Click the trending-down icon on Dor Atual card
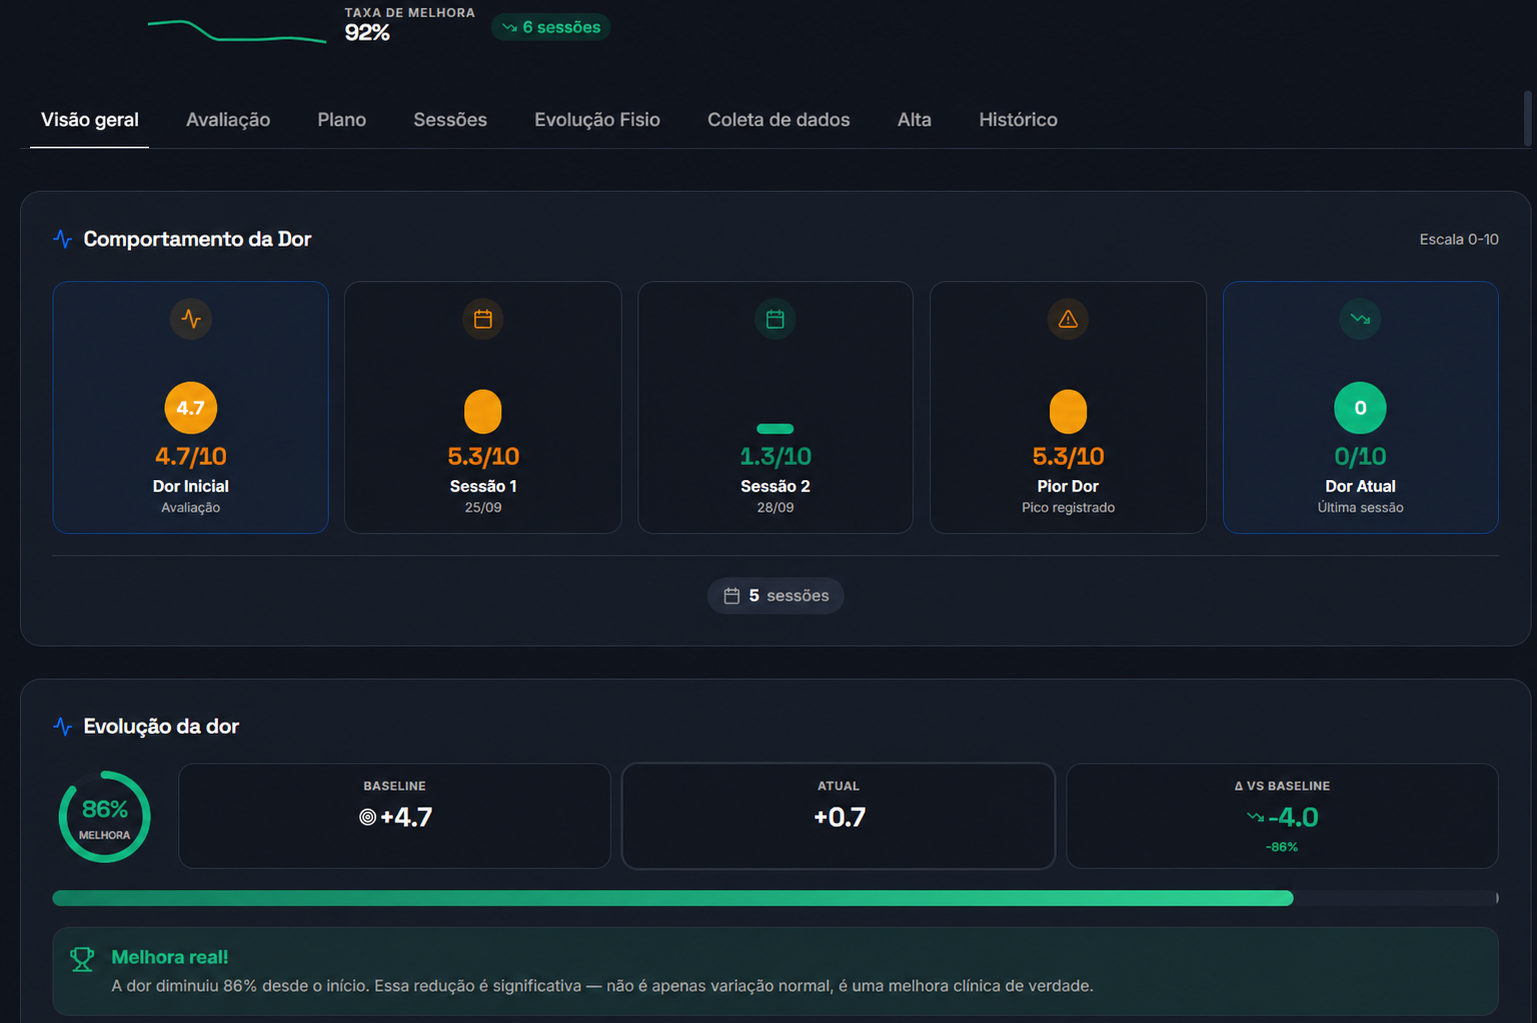 1360,319
